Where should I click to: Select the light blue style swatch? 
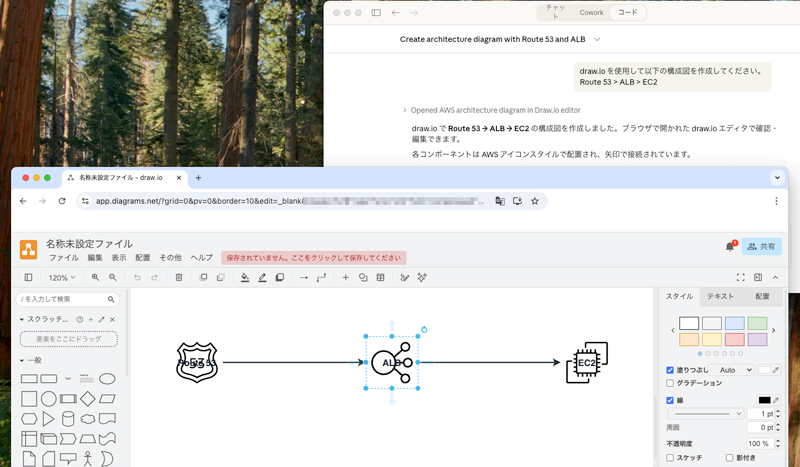click(735, 323)
